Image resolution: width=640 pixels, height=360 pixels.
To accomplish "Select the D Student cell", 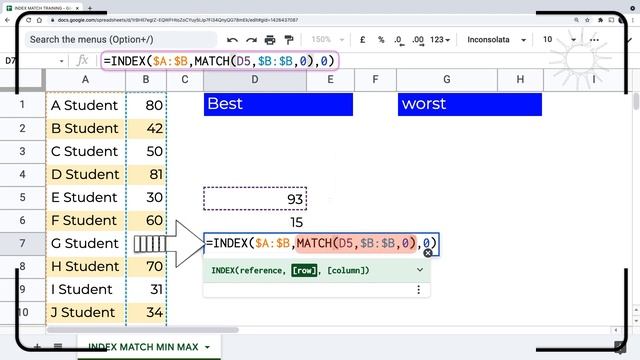I will pyautogui.click(x=85, y=174).
